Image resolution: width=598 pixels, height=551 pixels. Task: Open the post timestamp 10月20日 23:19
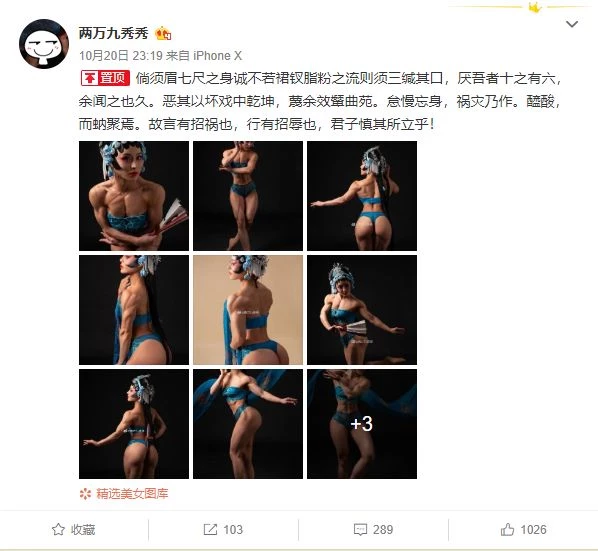(121, 56)
